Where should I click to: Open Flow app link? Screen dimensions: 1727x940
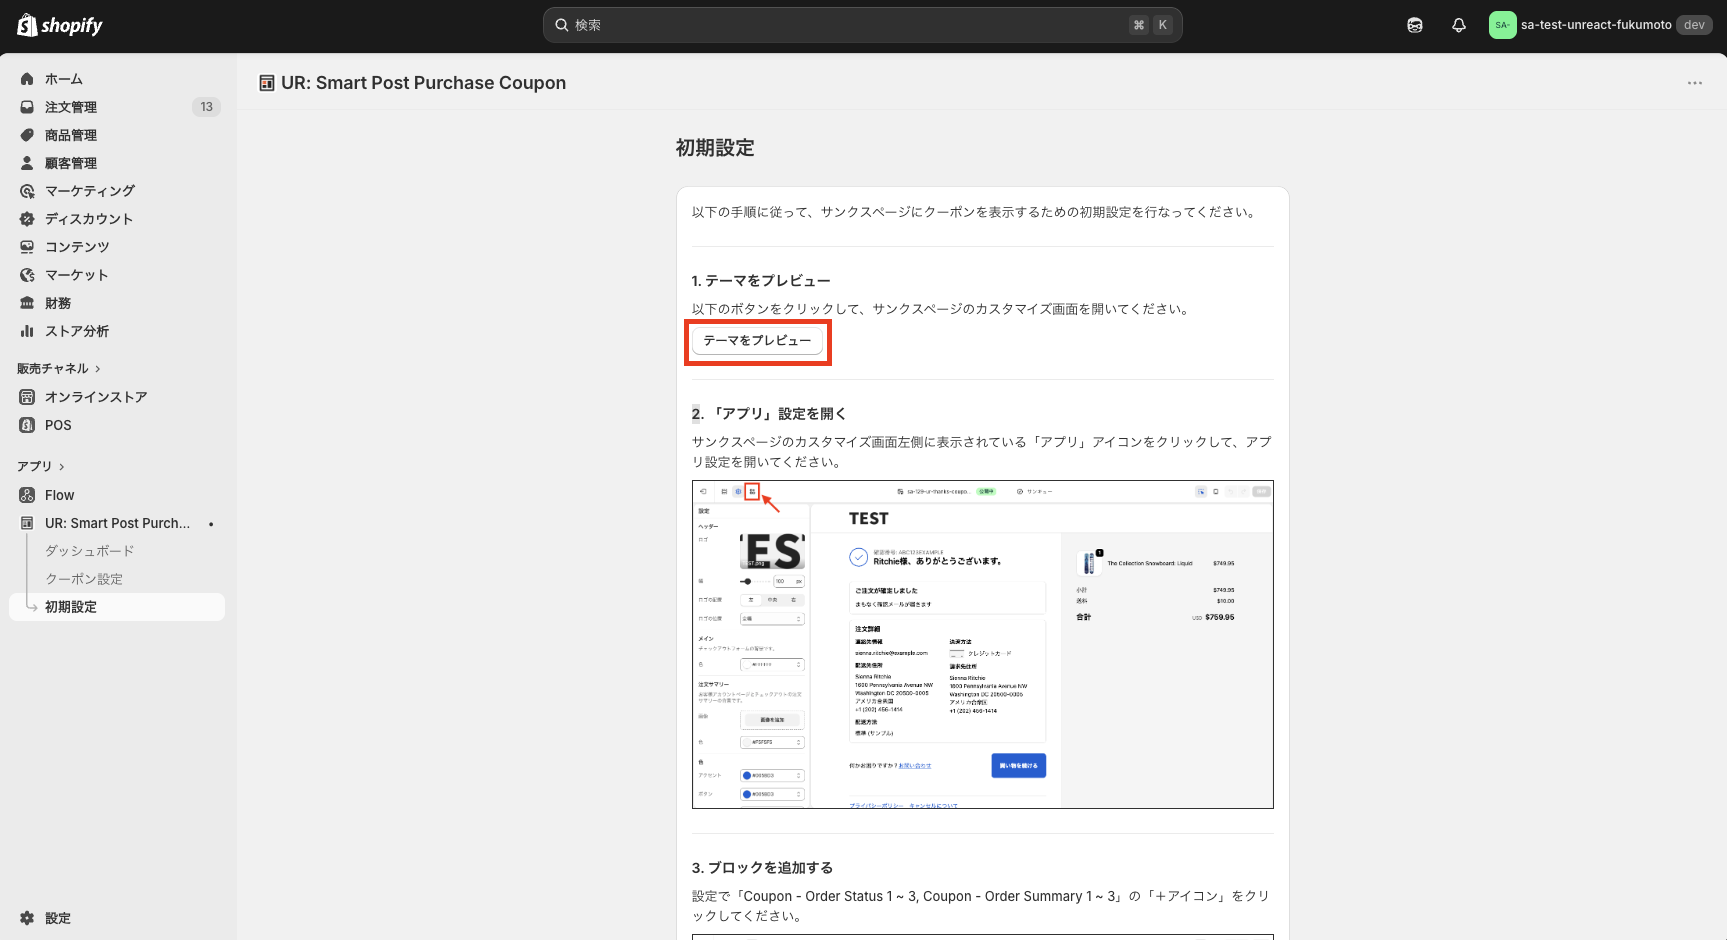tap(59, 495)
